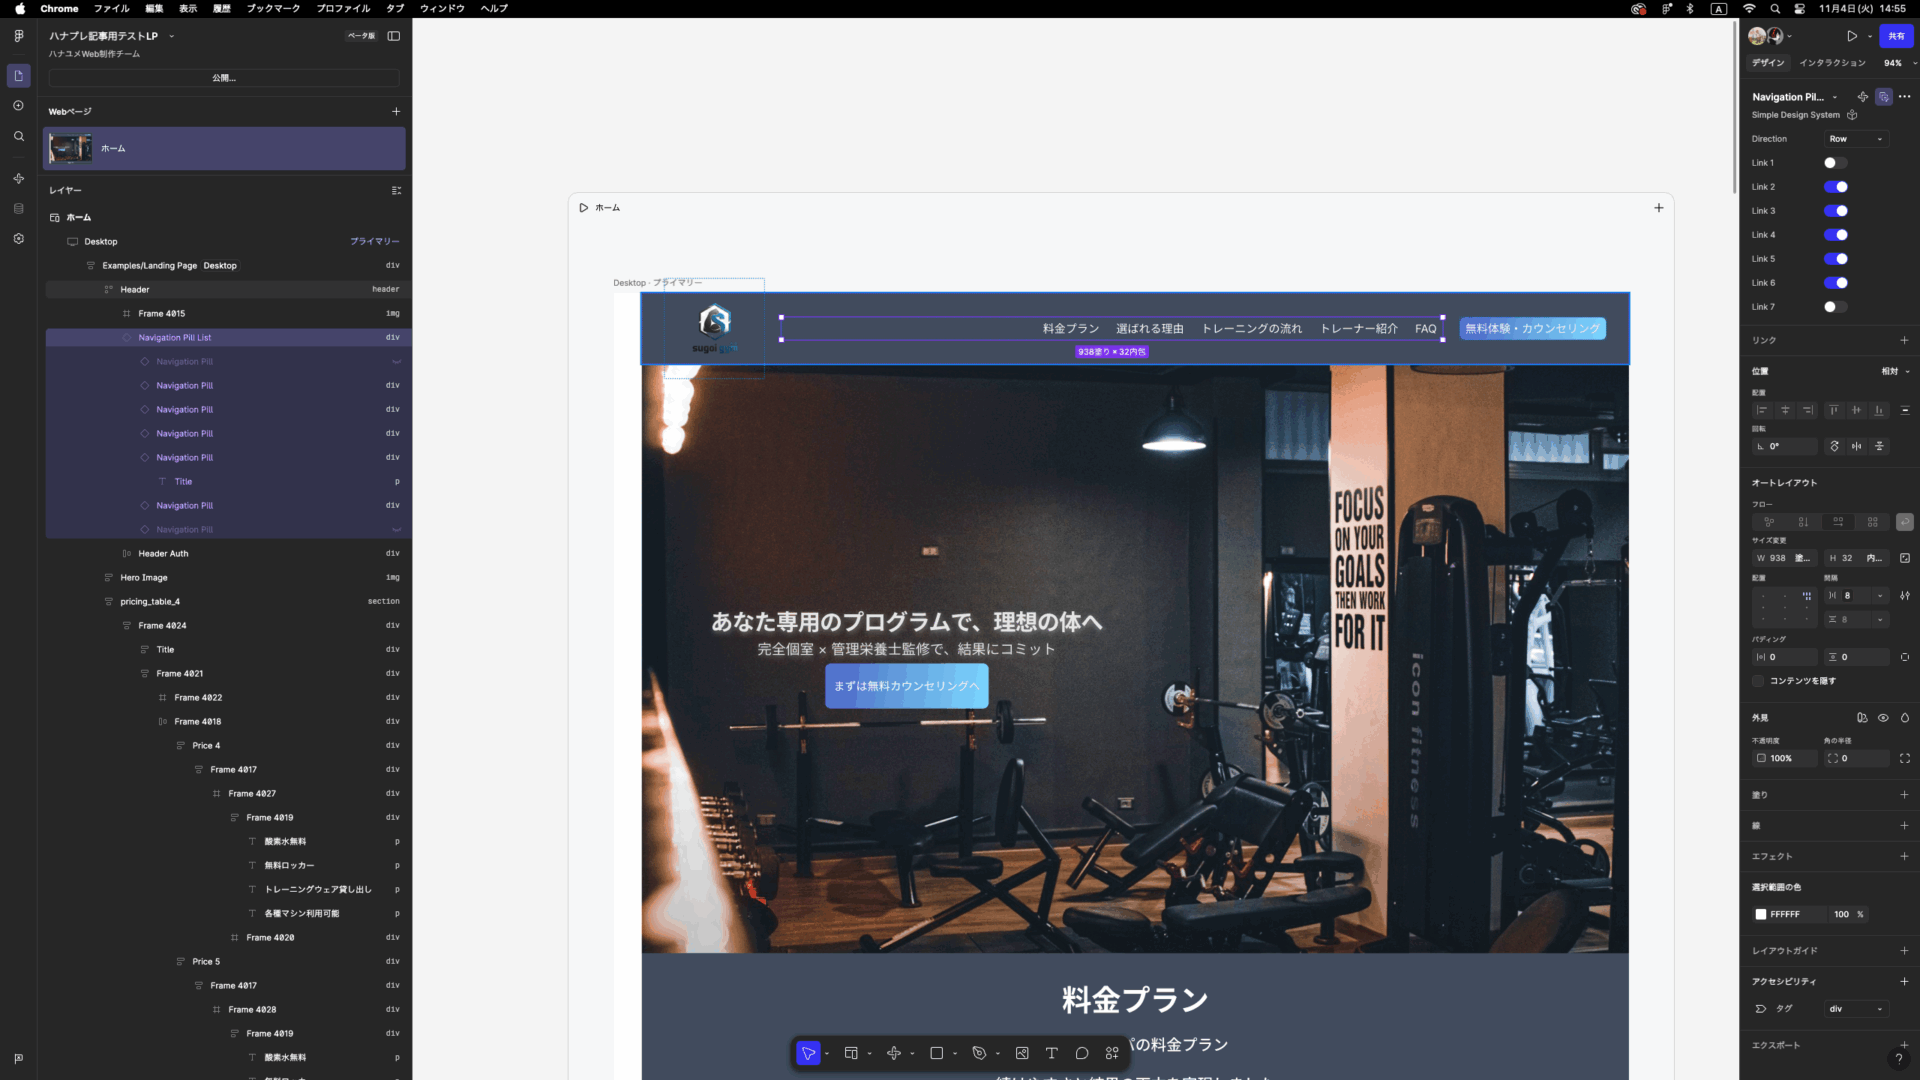Image resolution: width=1920 pixels, height=1080 pixels.
Task: Open the Direction dropdown set to Row
Action: point(1856,139)
